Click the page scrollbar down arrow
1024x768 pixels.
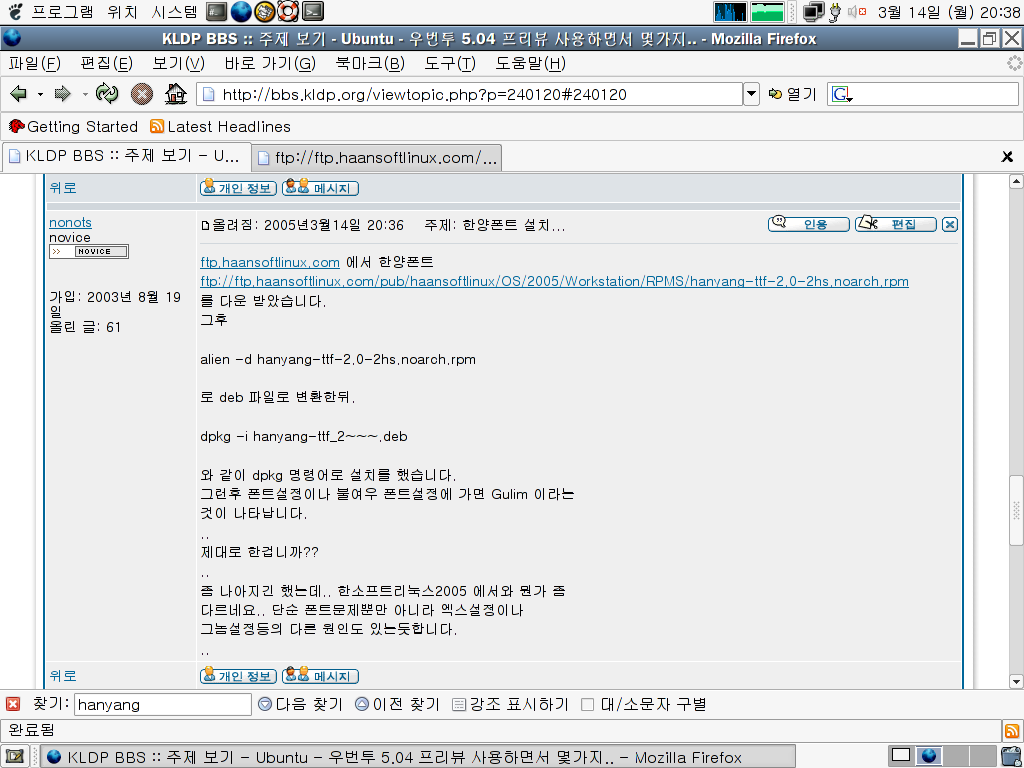[1016, 681]
